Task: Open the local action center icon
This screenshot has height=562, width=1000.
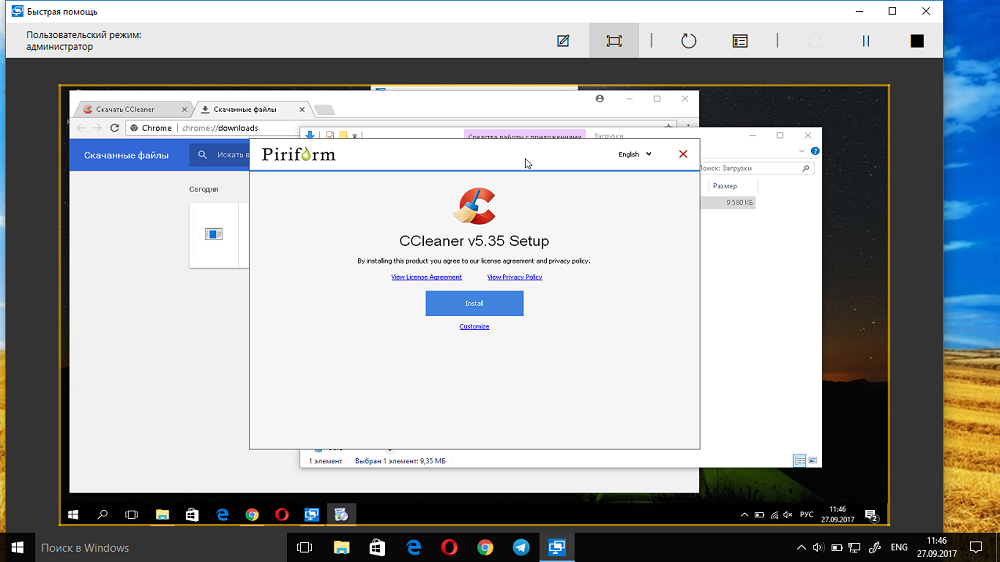Action: 976,547
